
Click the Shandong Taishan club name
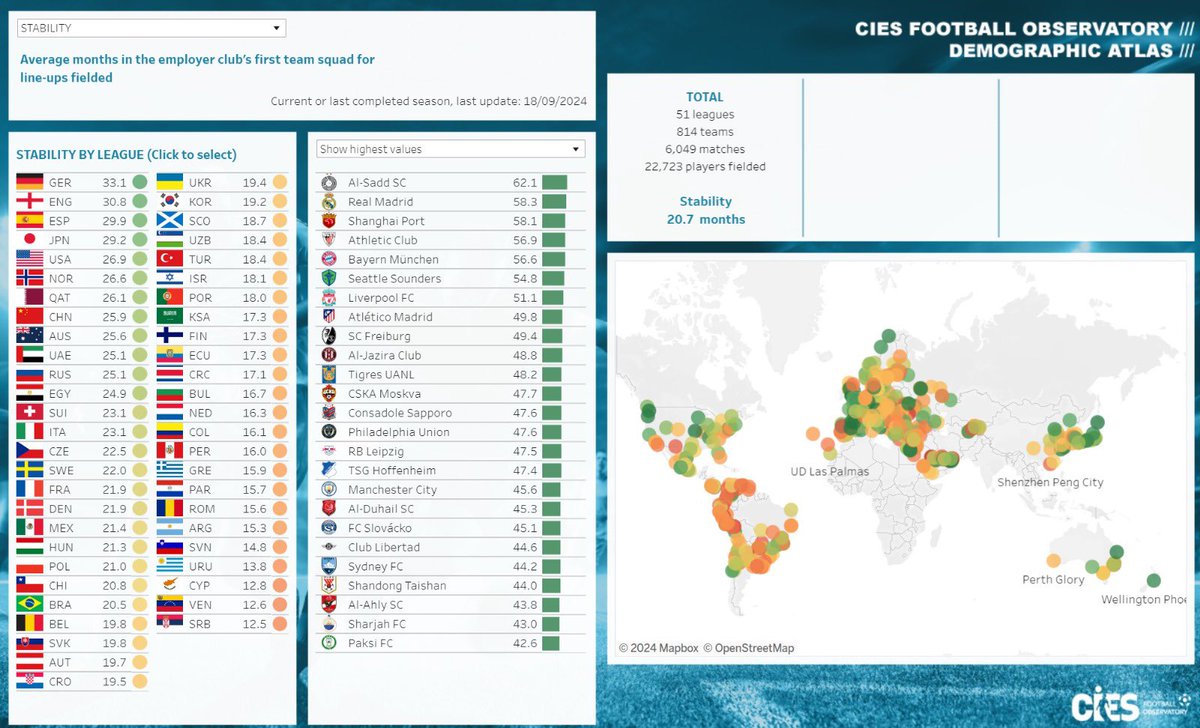click(397, 586)
